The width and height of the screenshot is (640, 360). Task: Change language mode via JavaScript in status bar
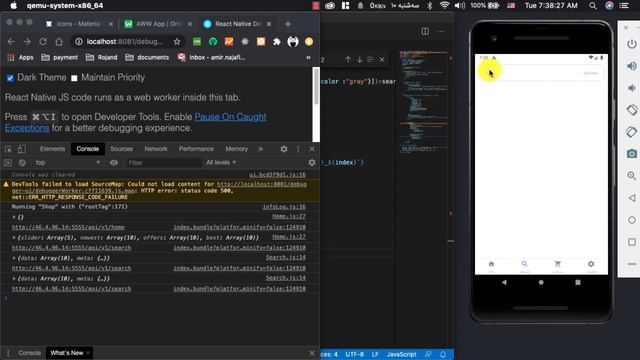[x=402, y=354]
